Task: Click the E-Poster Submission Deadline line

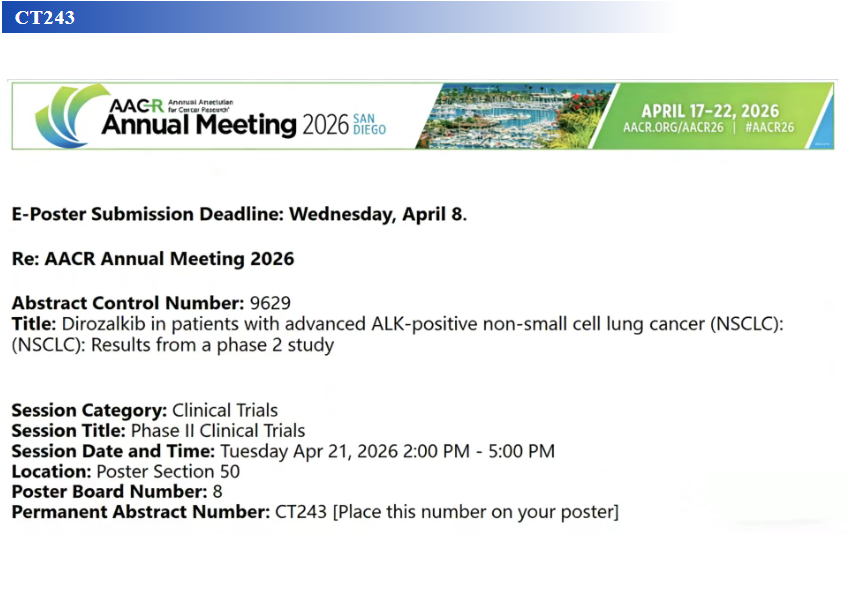Action: click(239, 214)
